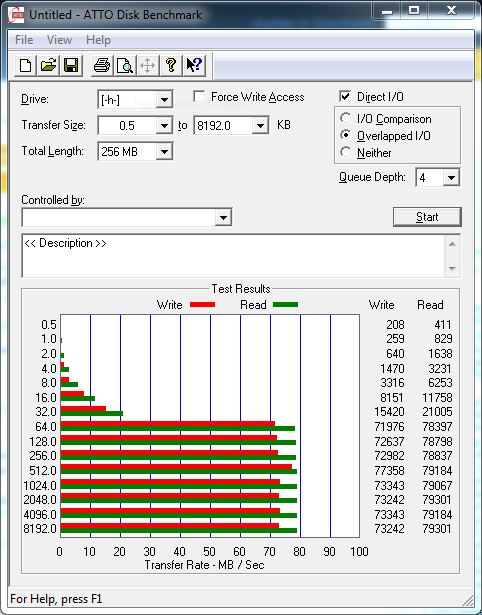The image size is (482, 615).
Task: Open the 8192.0 transfer size dropdown
Action: click(x=260, y=126)
